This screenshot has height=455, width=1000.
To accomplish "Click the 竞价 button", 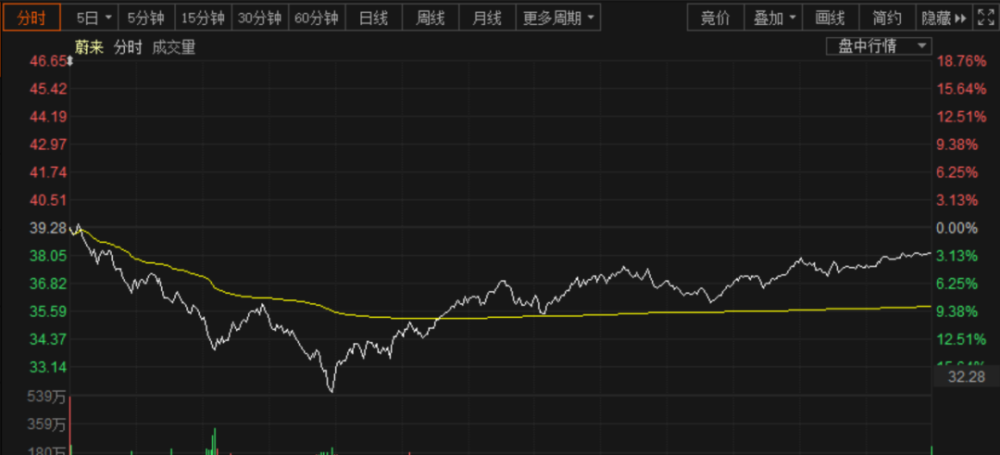I will tap(715, 18).
